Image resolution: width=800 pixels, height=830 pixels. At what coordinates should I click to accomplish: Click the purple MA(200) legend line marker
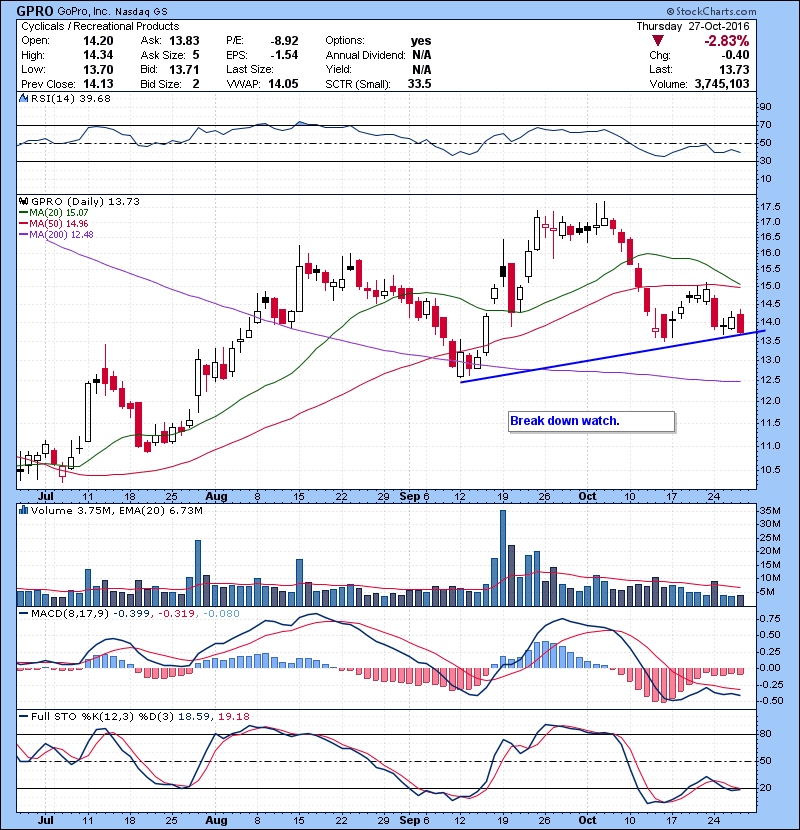pos(23,234)
